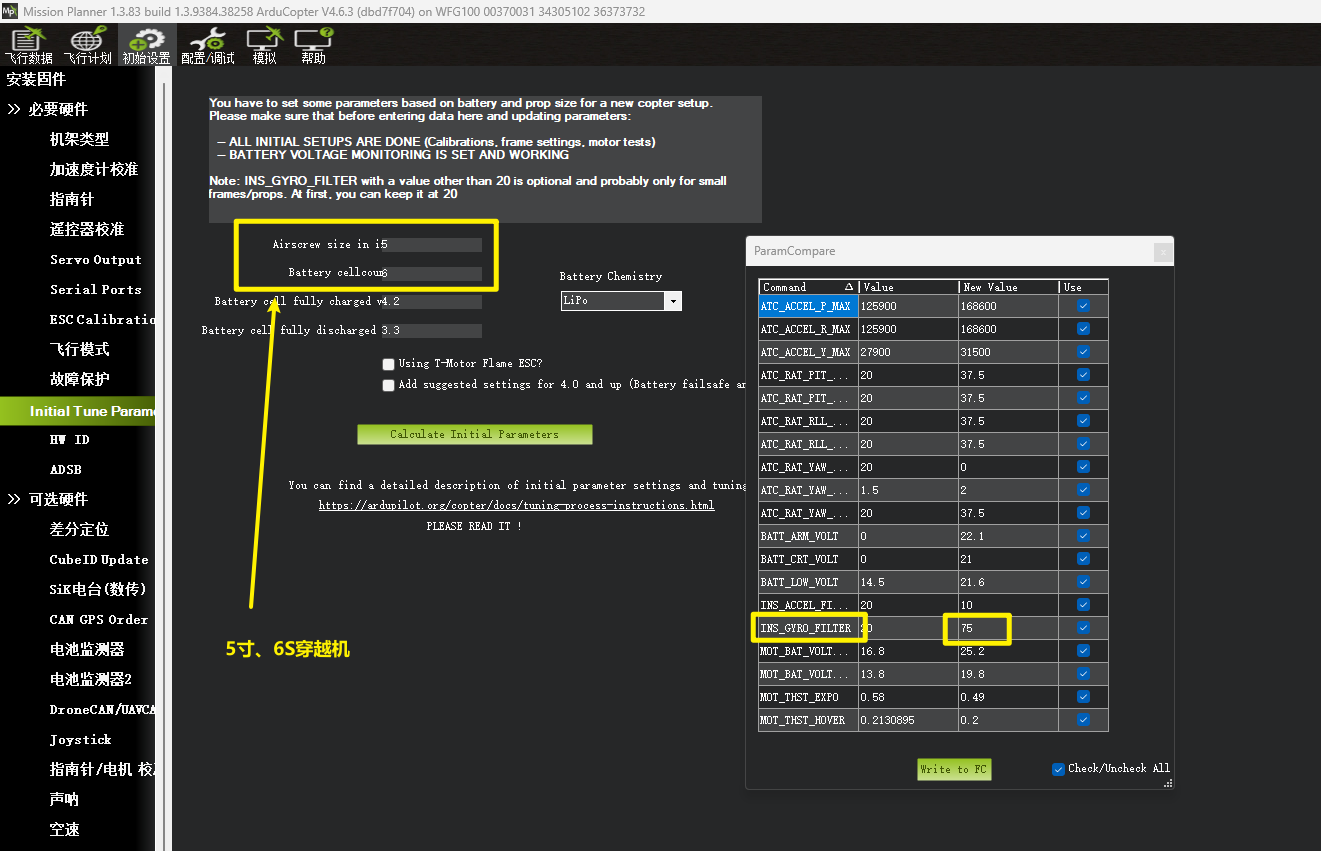Toggle Check/Uncheck All checkbox
Viewport: 1321px width, 851px height.
pos(1058,769)
